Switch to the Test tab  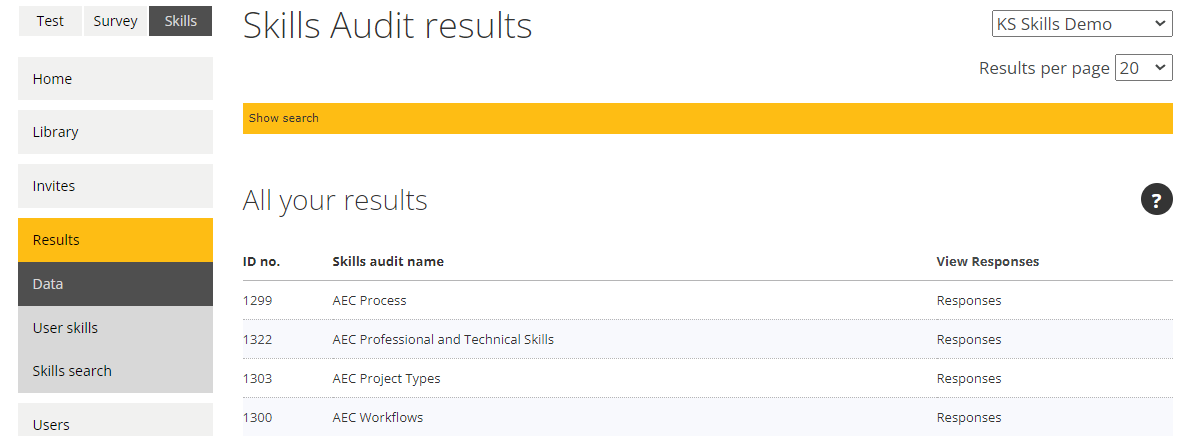coord(50,21)
